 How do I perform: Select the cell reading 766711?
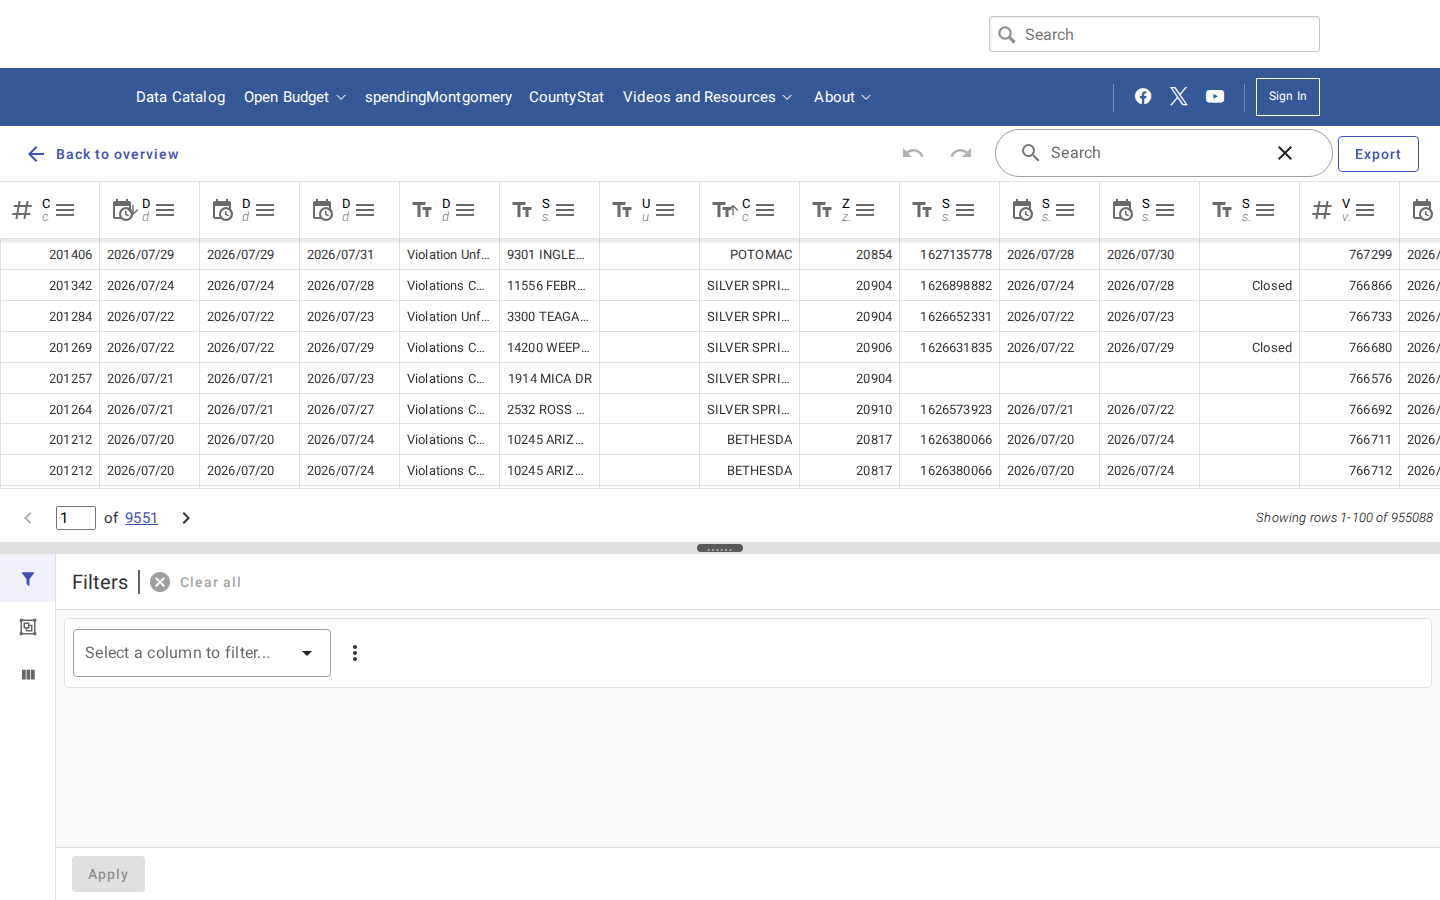[x=1350, y=439]
